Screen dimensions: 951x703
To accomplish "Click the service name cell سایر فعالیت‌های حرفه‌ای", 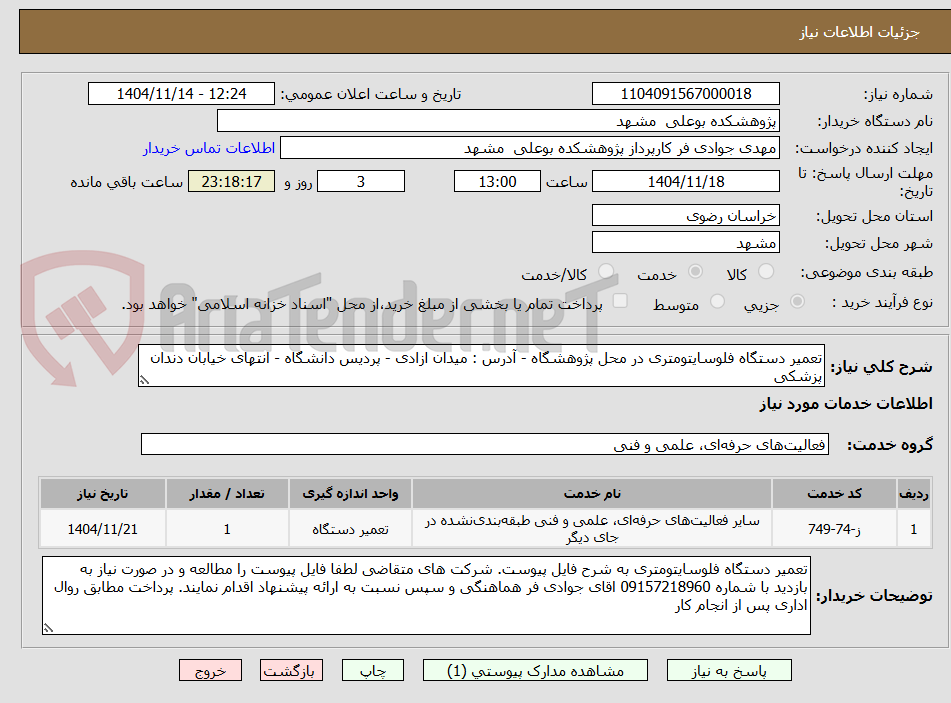I will (592, 529).
